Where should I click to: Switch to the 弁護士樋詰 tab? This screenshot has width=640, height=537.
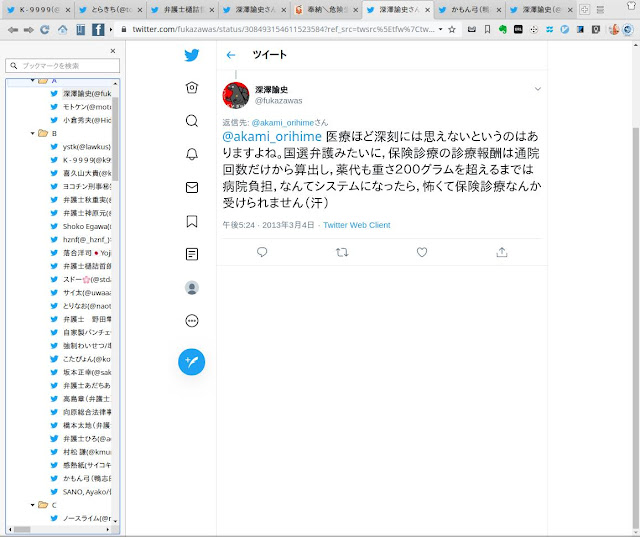(182, 10)
